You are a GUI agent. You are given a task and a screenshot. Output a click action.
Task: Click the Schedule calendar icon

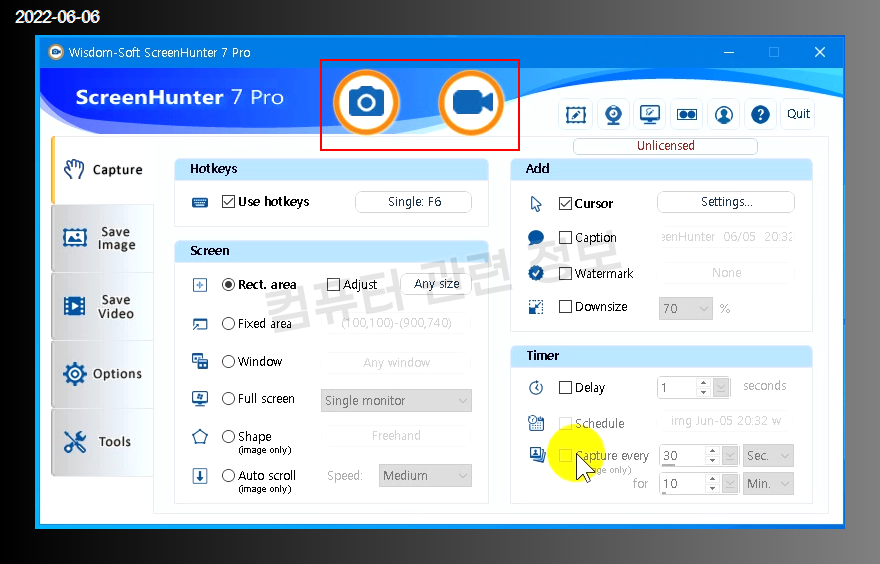point(536,423)
